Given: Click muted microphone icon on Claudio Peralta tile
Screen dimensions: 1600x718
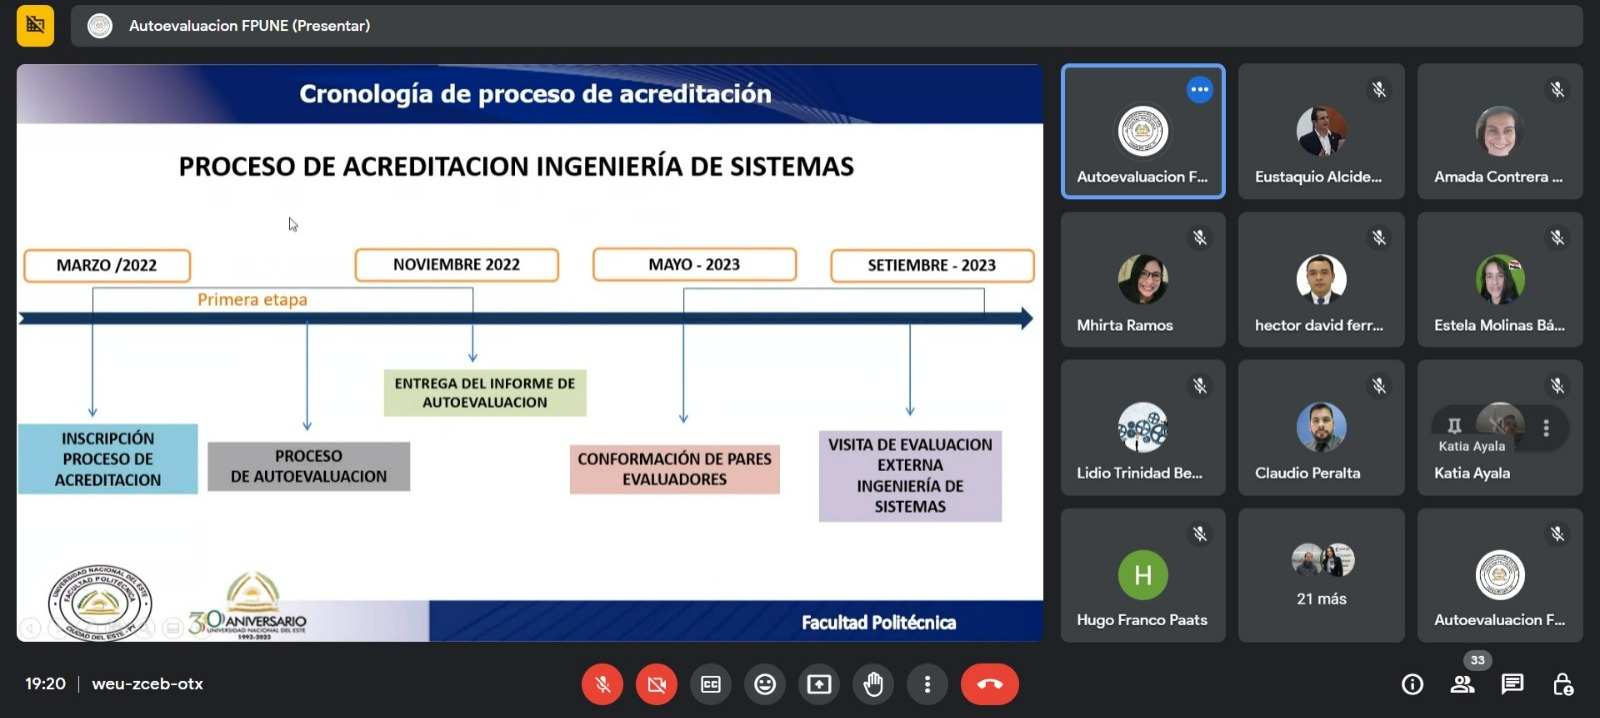Looking at the screenshot, I should click(x=1379, y=386).
